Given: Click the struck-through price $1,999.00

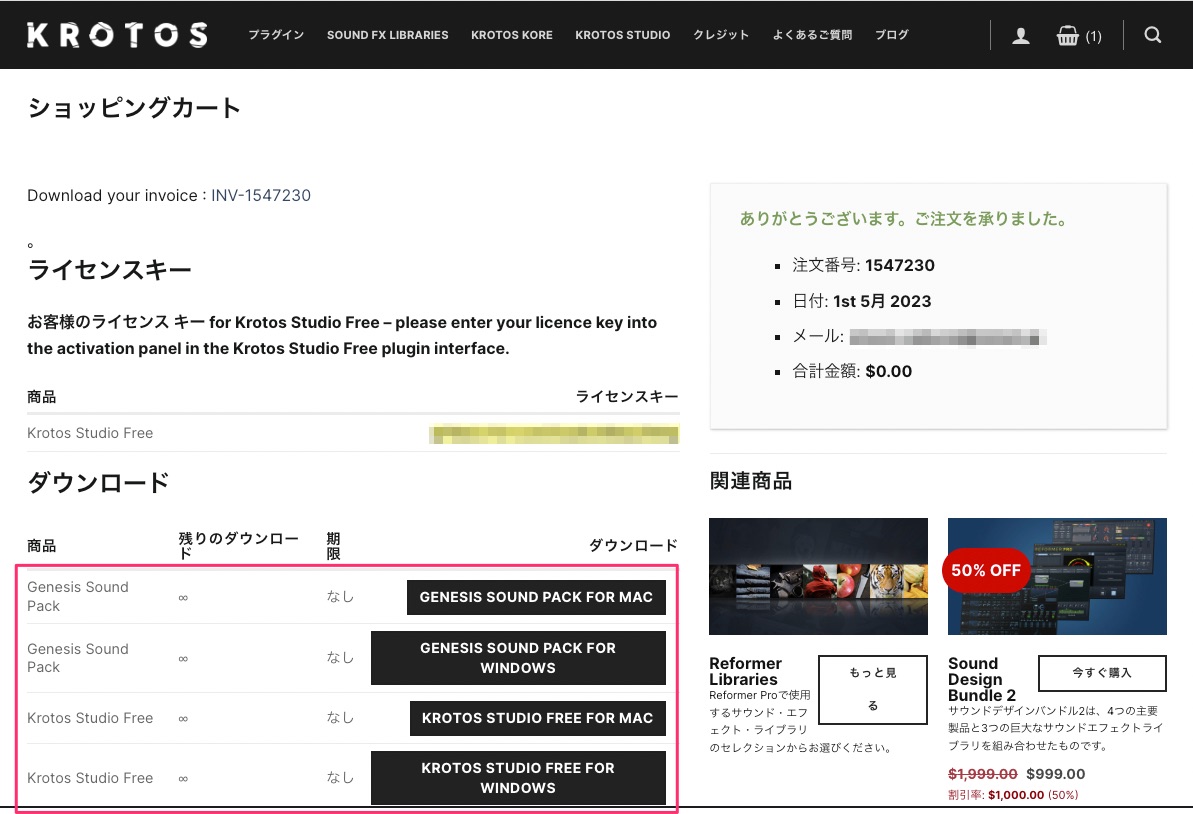Looking at the screenshot, I should 982,774.
